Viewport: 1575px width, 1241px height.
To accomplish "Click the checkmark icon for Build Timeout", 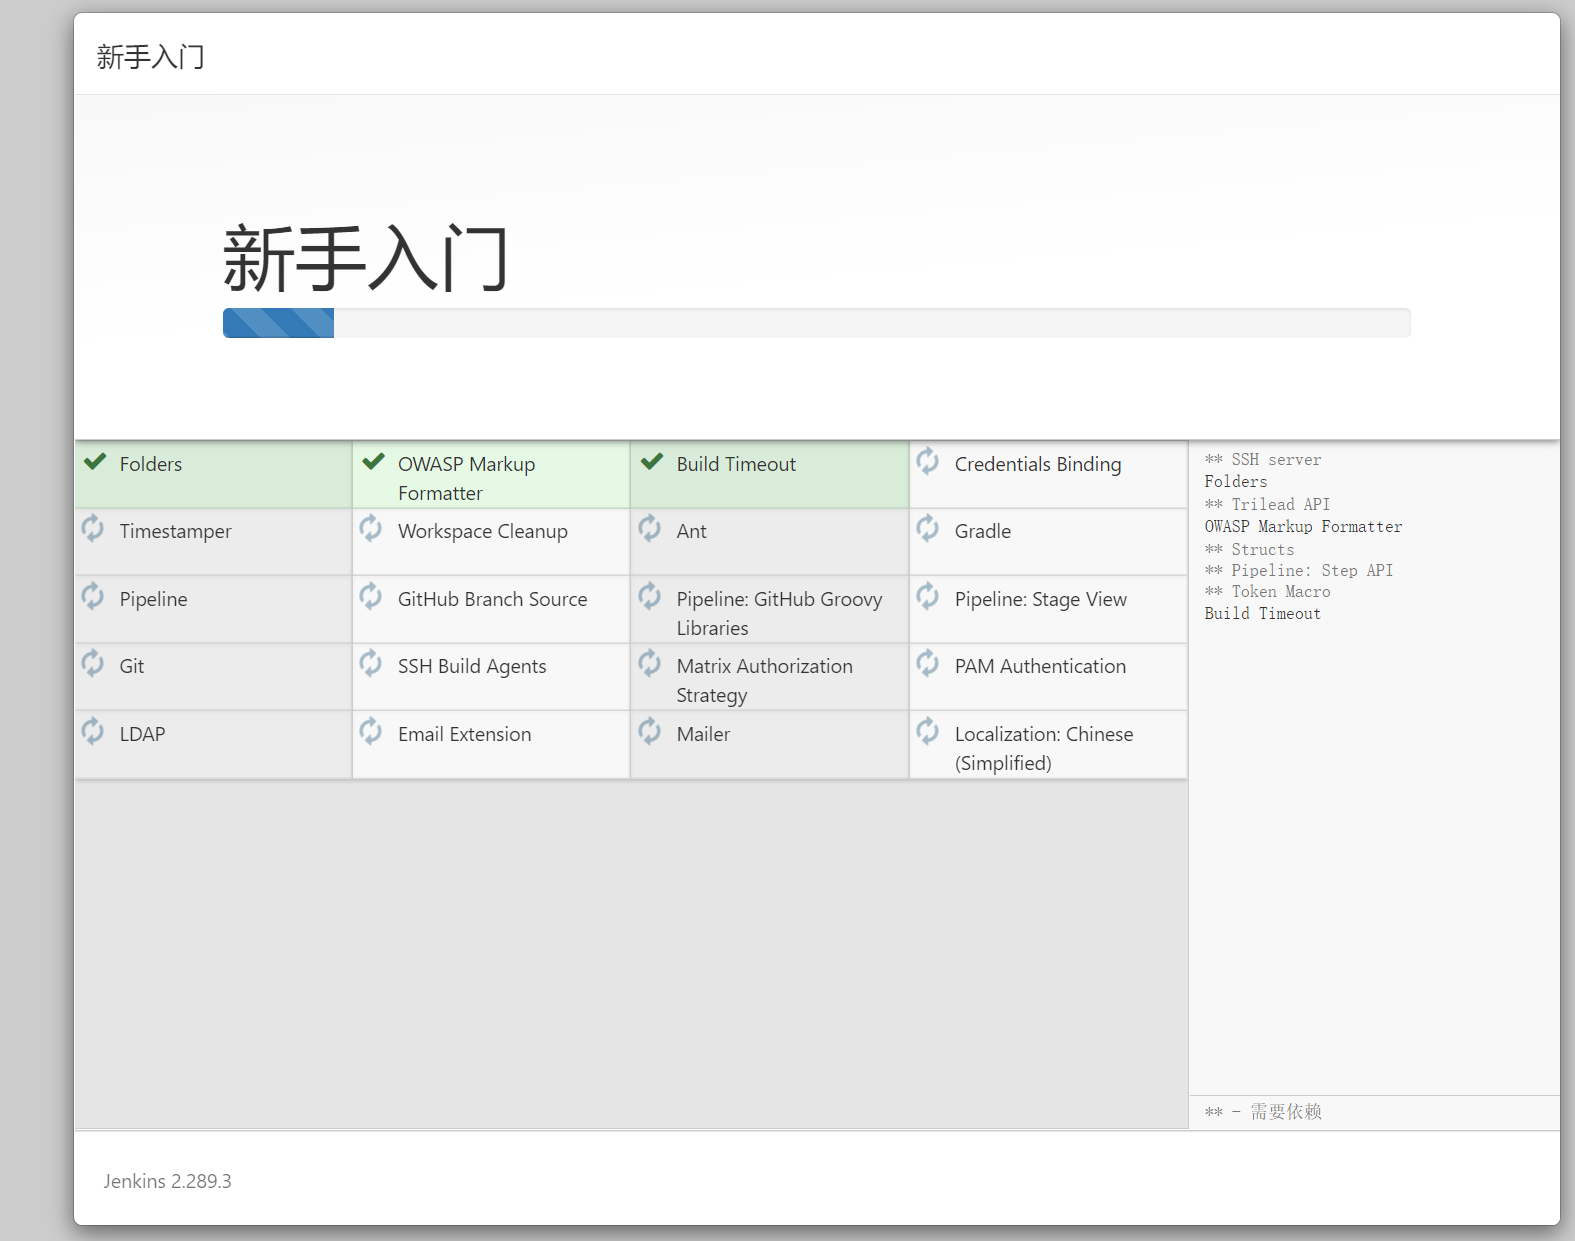I will click(x=652, y=461).
